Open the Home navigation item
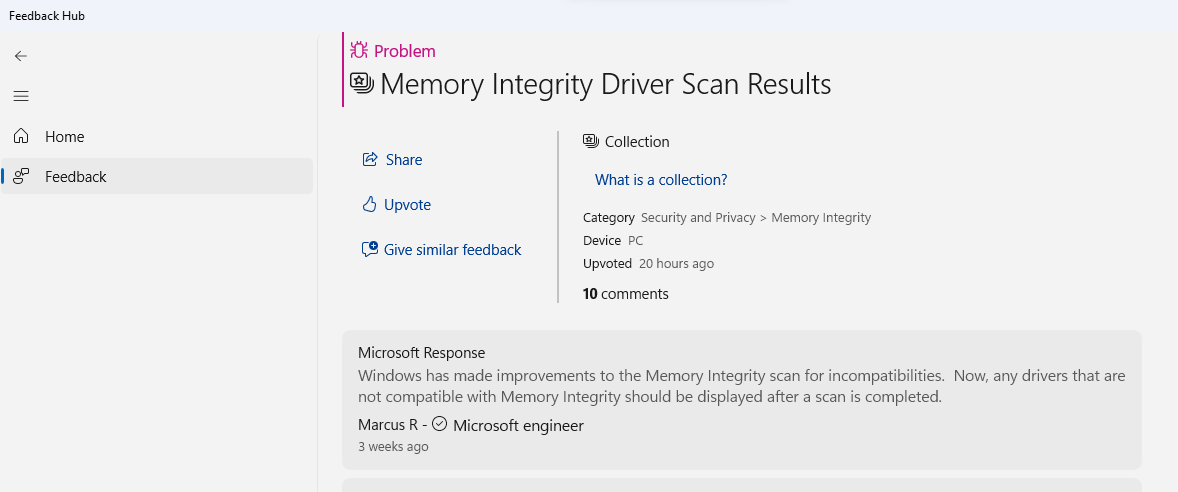This screenshot has width=1178, height=492. pyautogui.click(x=157, y=136)
